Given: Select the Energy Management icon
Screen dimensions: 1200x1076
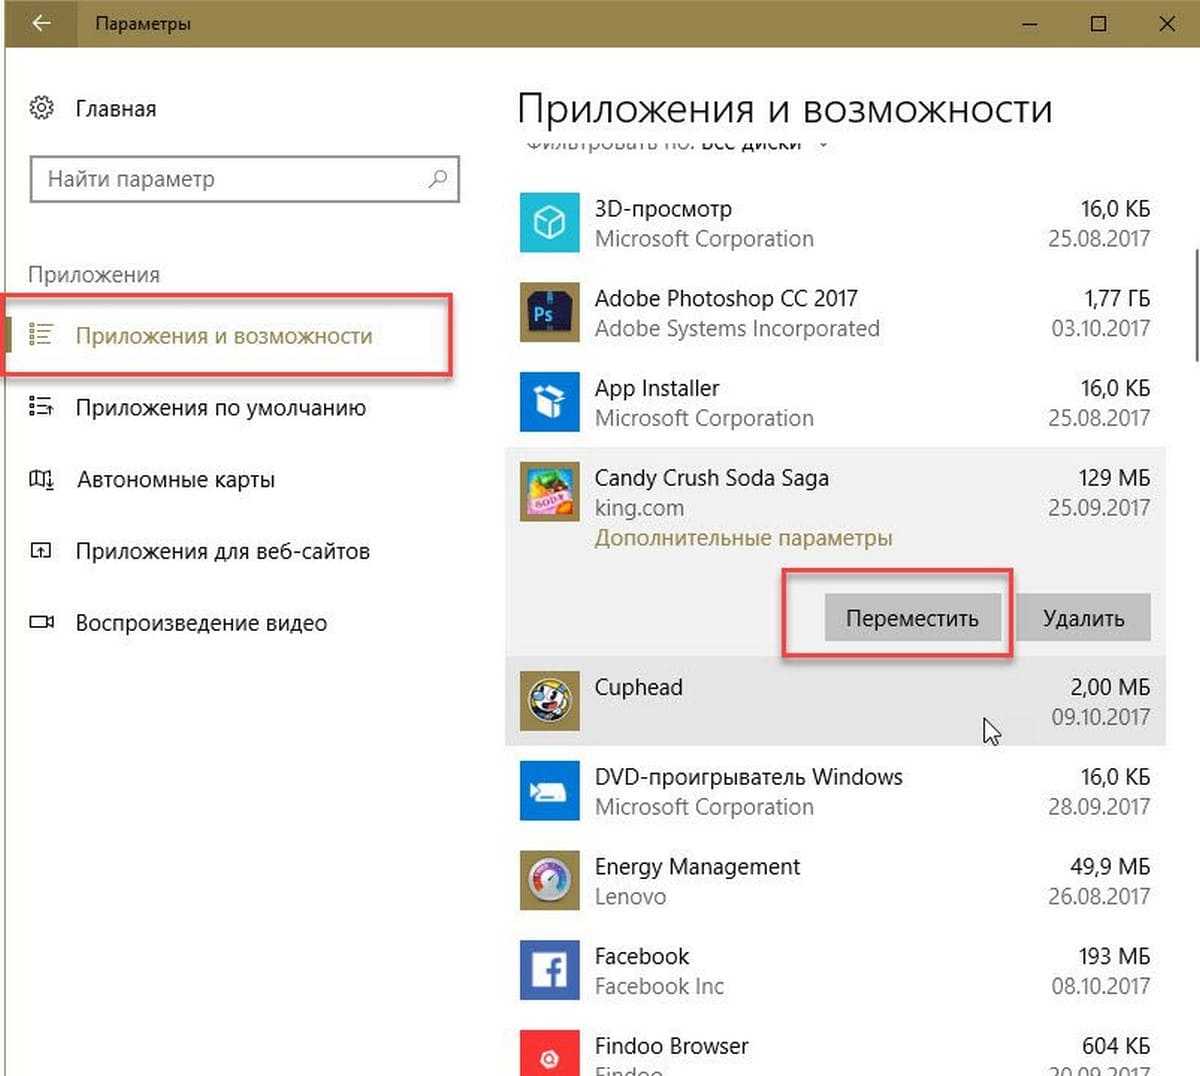Looking at the screenshot, I should [x=549, y=881].
